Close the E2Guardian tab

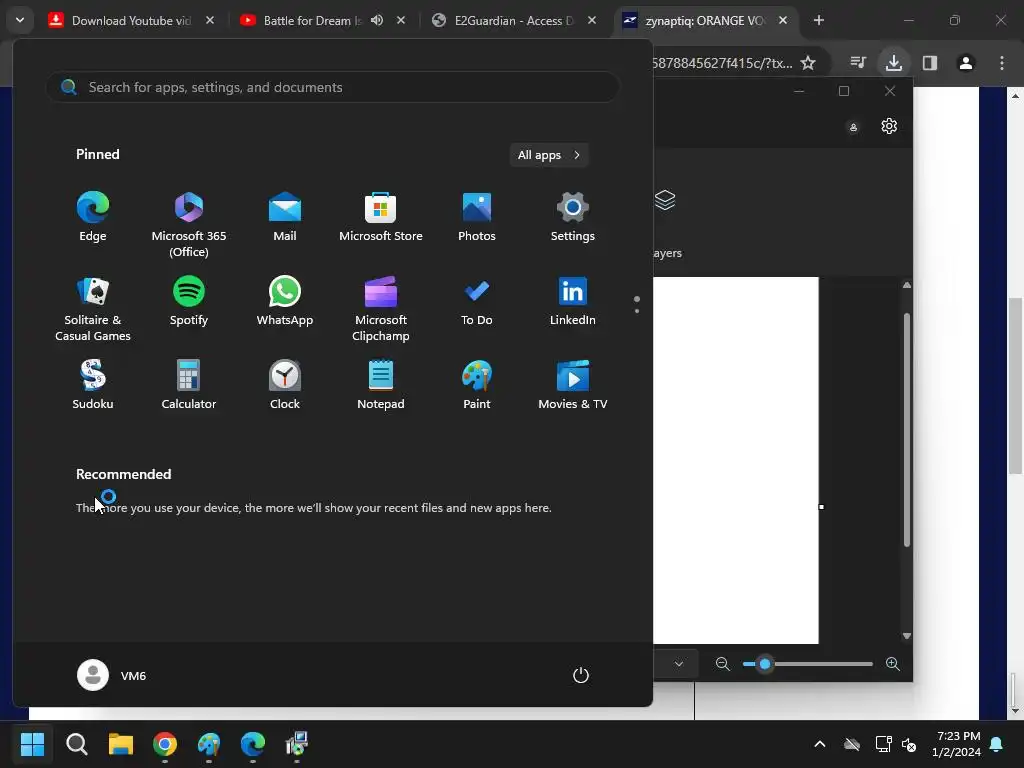coord(592,20)
